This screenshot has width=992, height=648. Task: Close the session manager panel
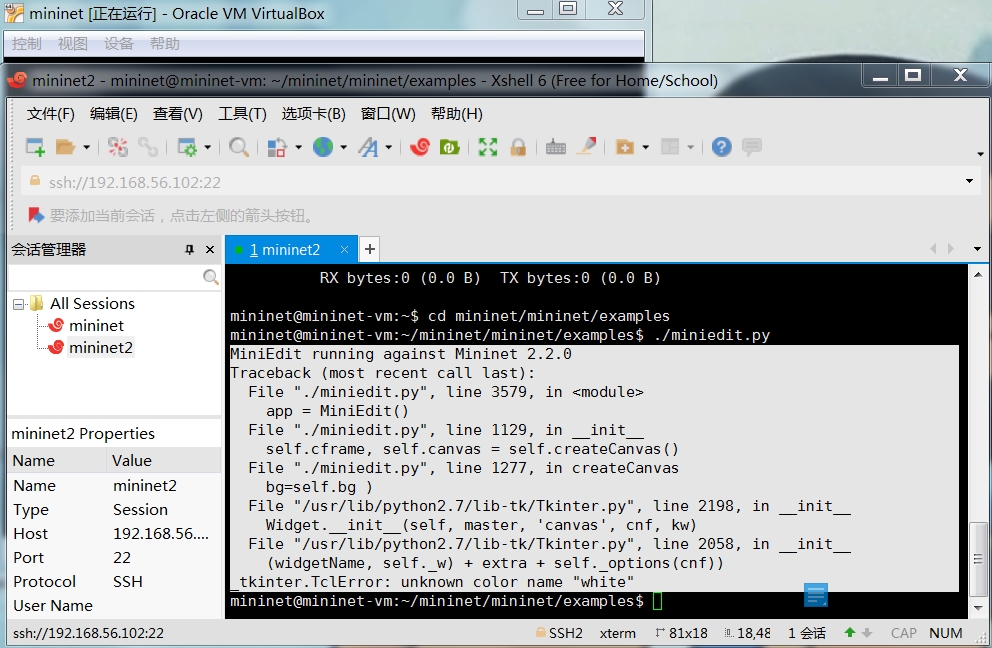point(210,250)
